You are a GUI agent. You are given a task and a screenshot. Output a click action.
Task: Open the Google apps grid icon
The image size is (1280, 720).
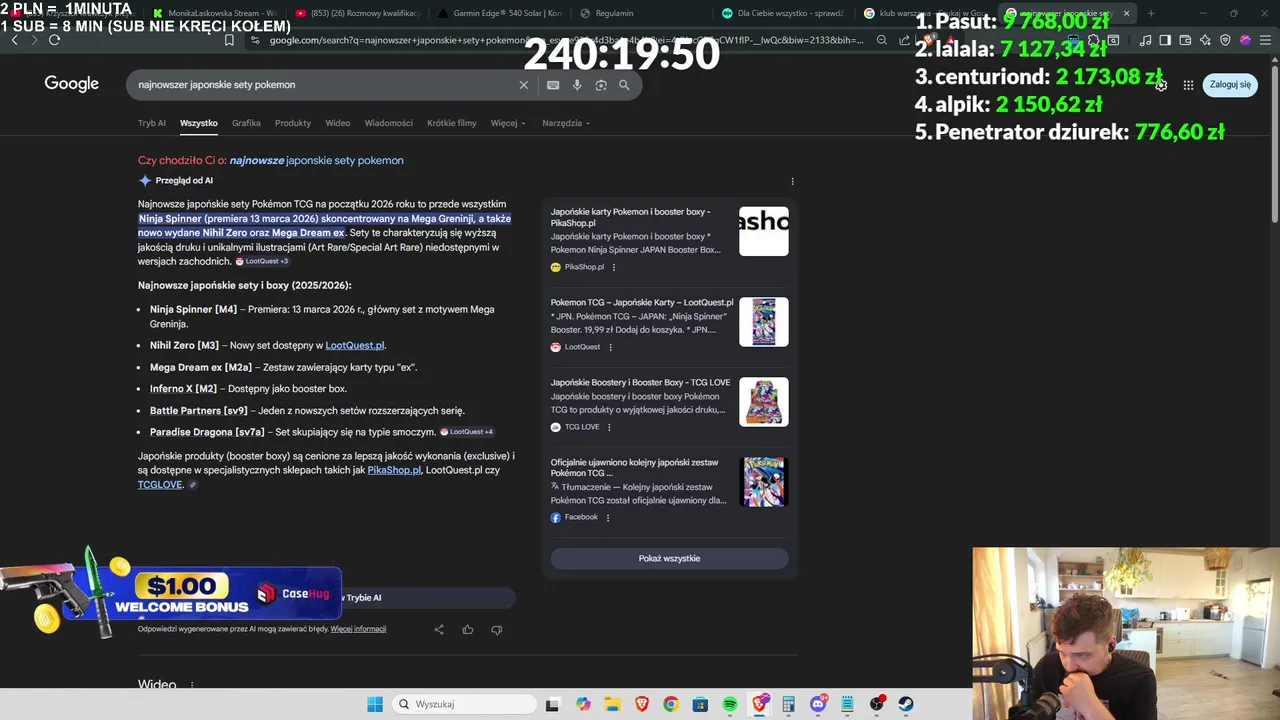click(x=1188, y=85)
